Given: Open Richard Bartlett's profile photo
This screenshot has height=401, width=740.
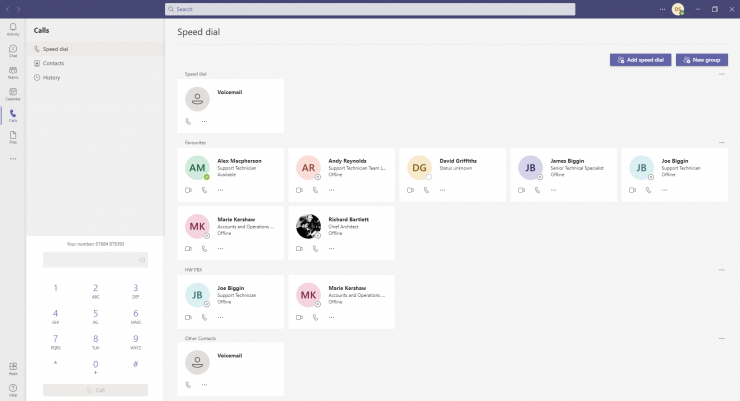Looking at the screenshot, I should coord(309,226).
